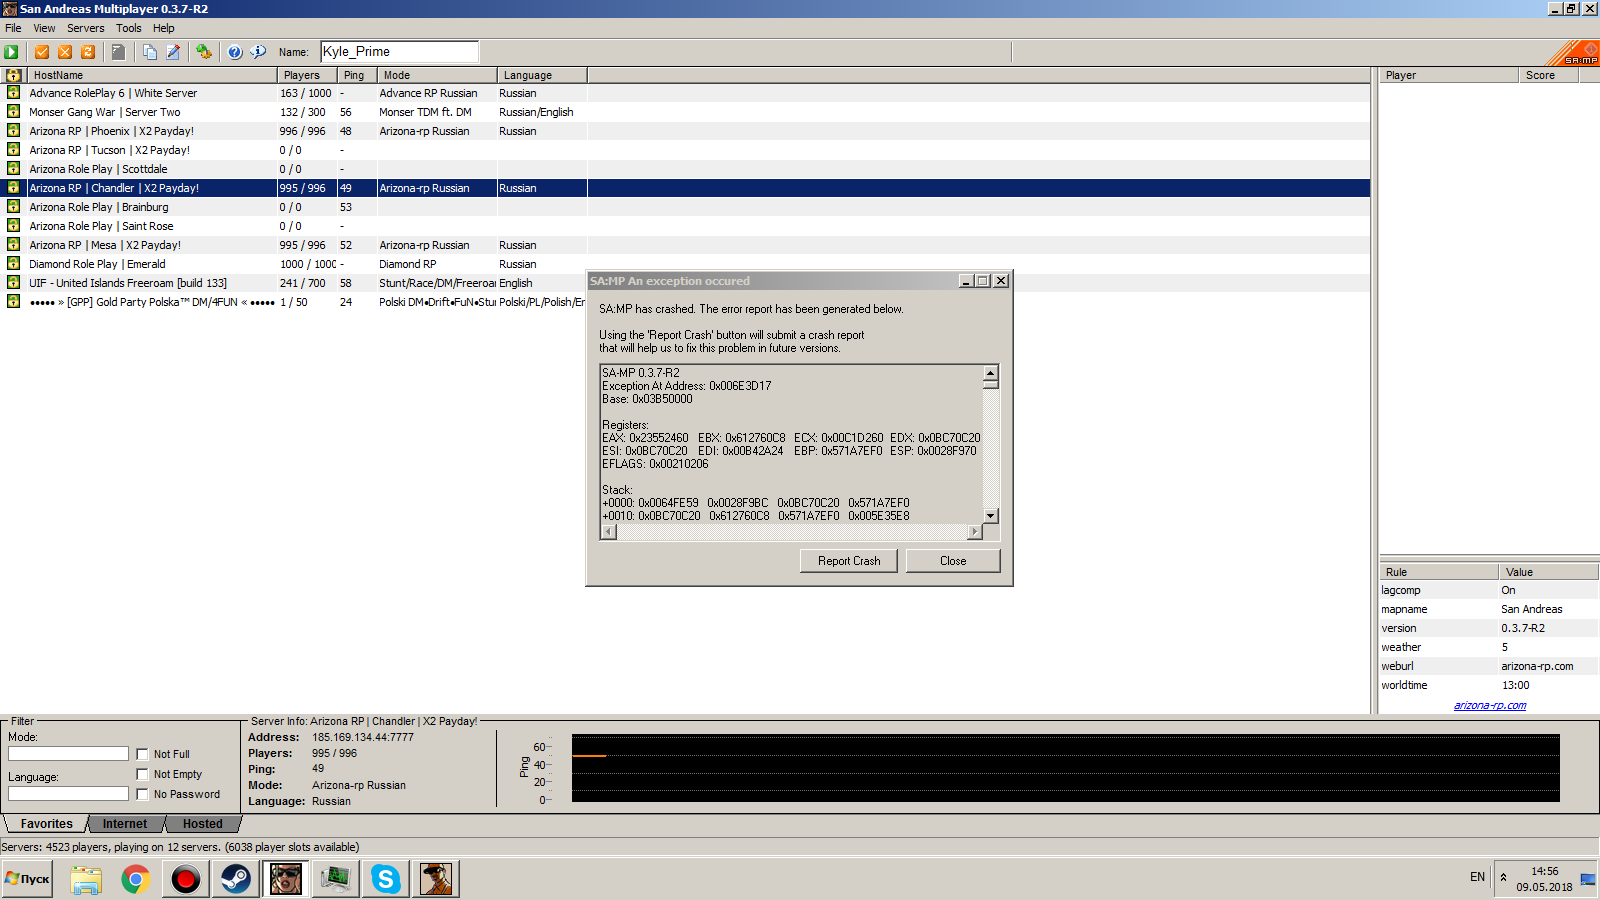Click the crash report scroll left arrow

tap(609, 532)
